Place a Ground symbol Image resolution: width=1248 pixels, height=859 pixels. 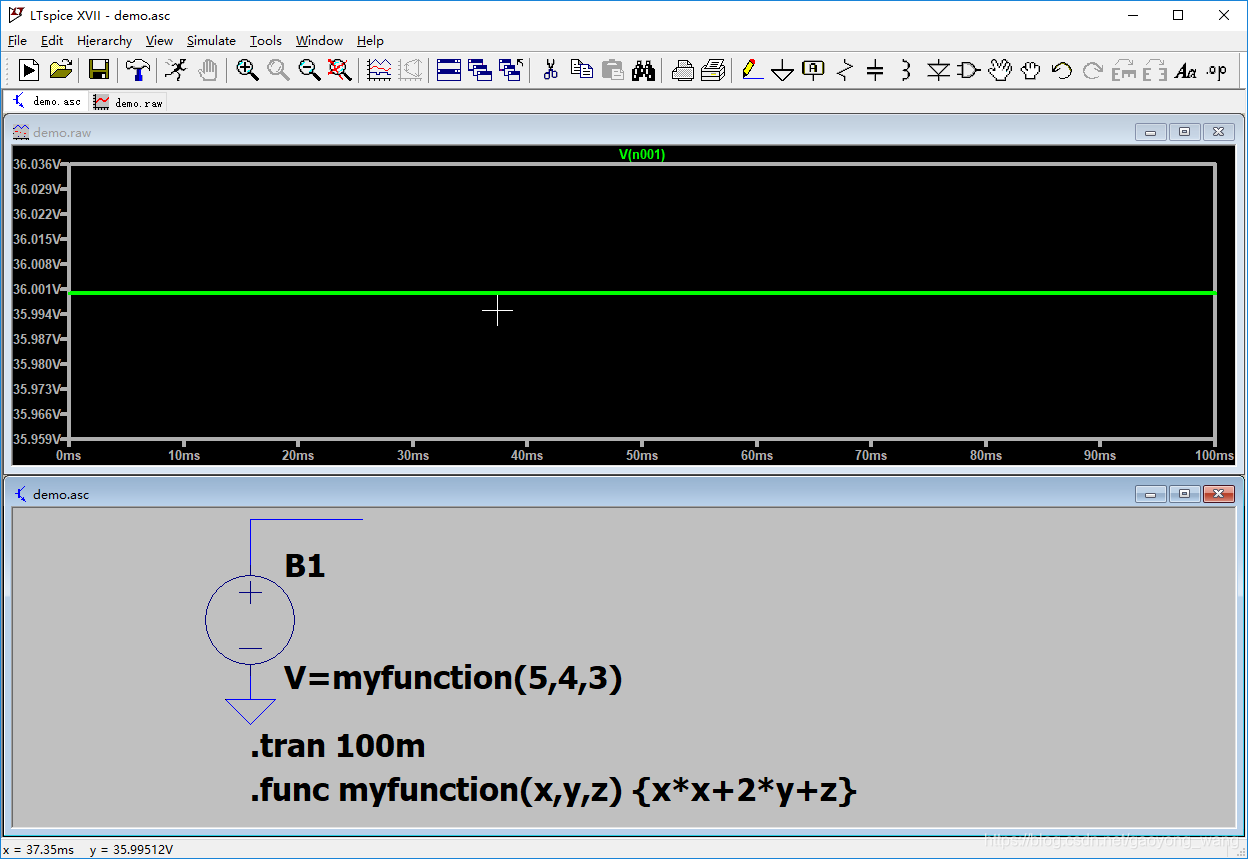coord(783,70)
